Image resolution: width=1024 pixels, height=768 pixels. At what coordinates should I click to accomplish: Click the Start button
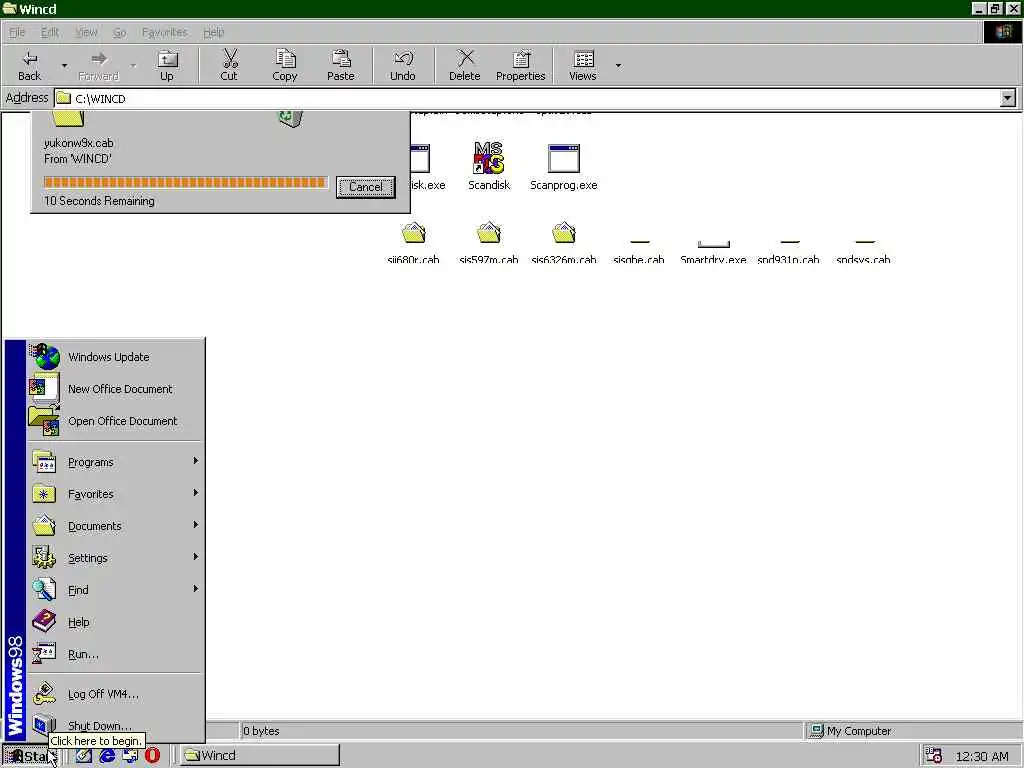point(30,756)
